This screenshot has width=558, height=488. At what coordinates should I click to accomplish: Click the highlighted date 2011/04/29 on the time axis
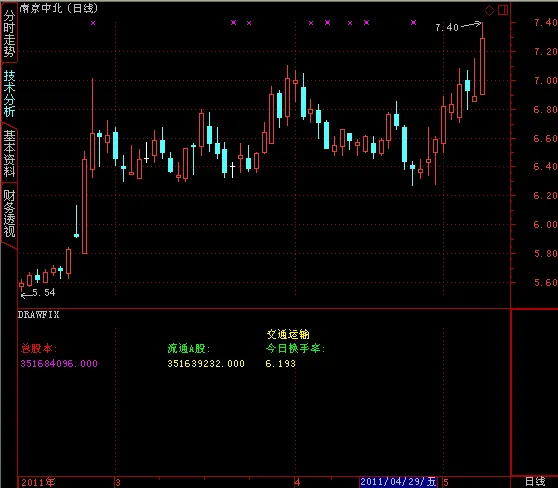tap(398, 482)
